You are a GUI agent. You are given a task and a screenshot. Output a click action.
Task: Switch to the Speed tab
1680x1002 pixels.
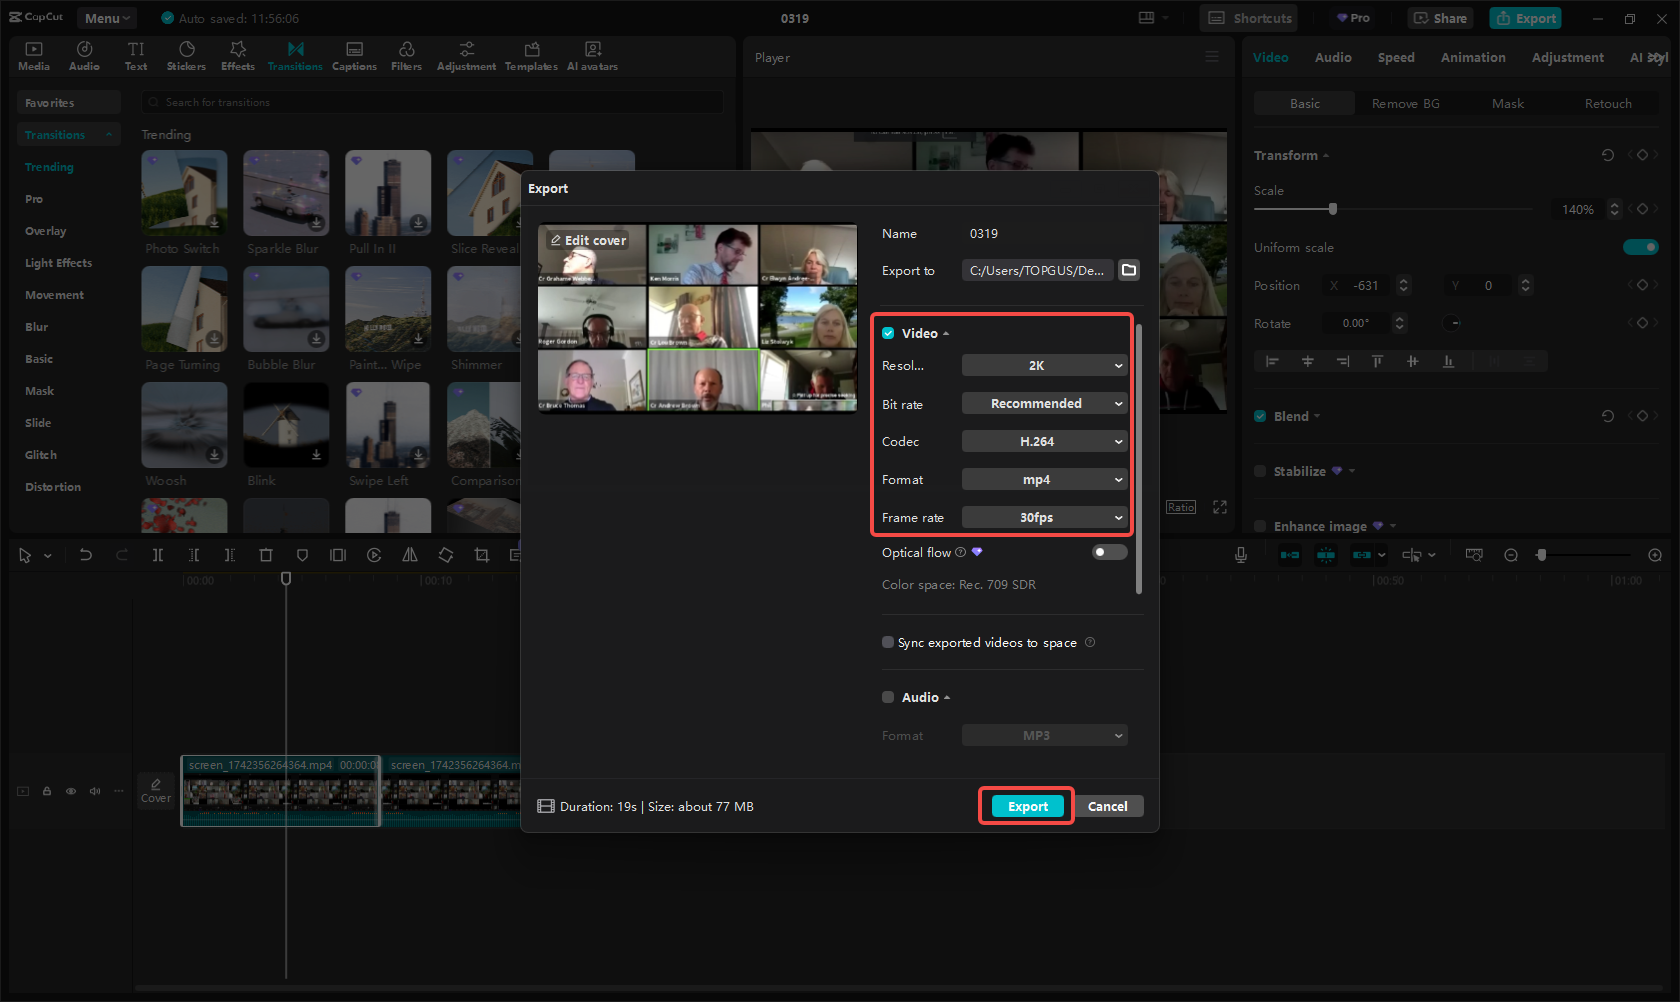[1396, 57]
